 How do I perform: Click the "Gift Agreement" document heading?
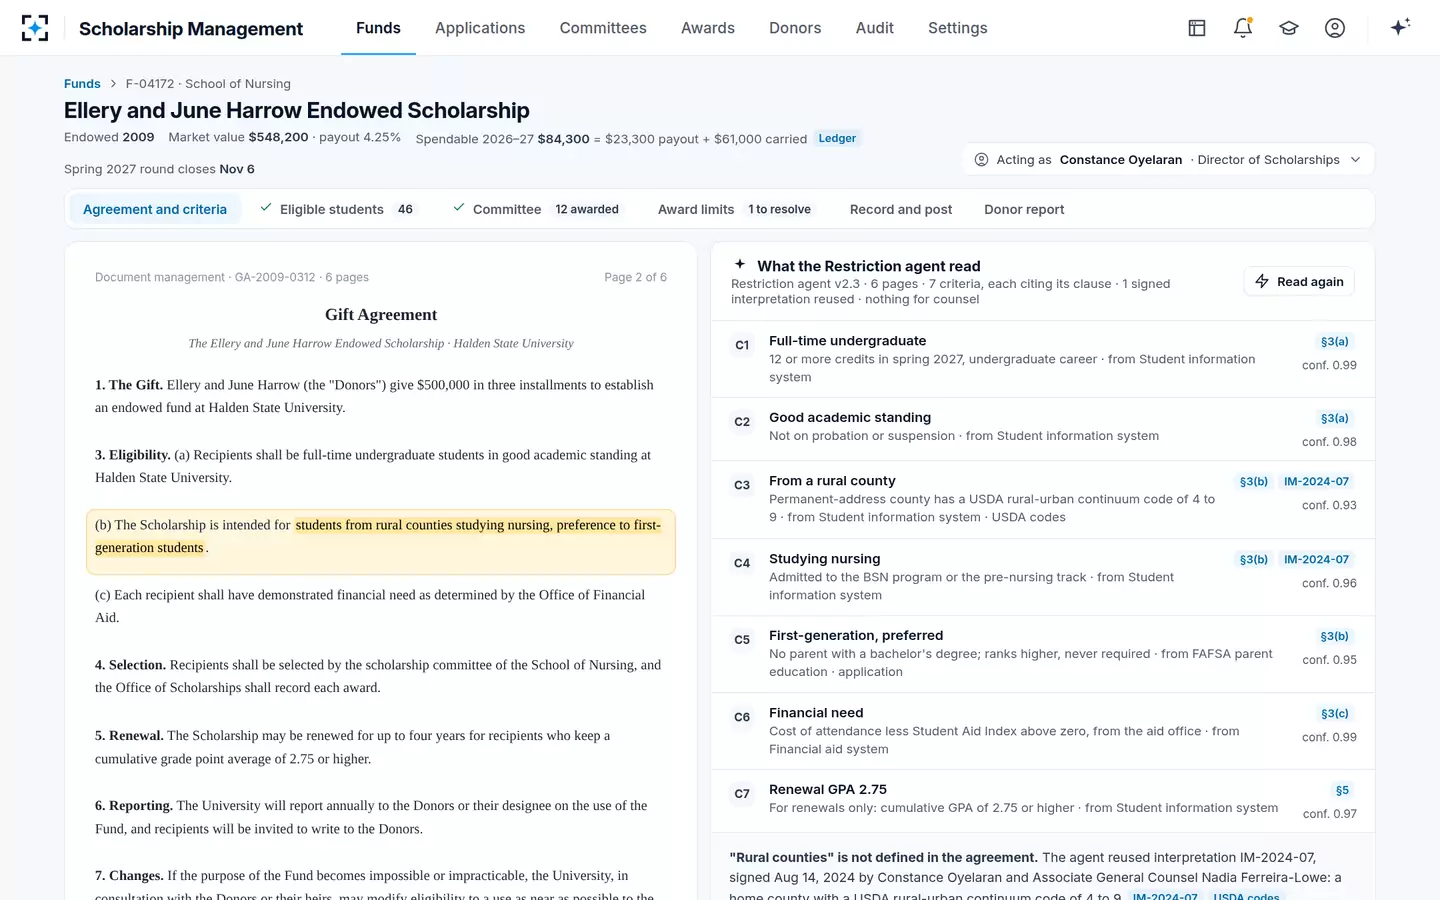pyautogui.click(x=381, y=315)
